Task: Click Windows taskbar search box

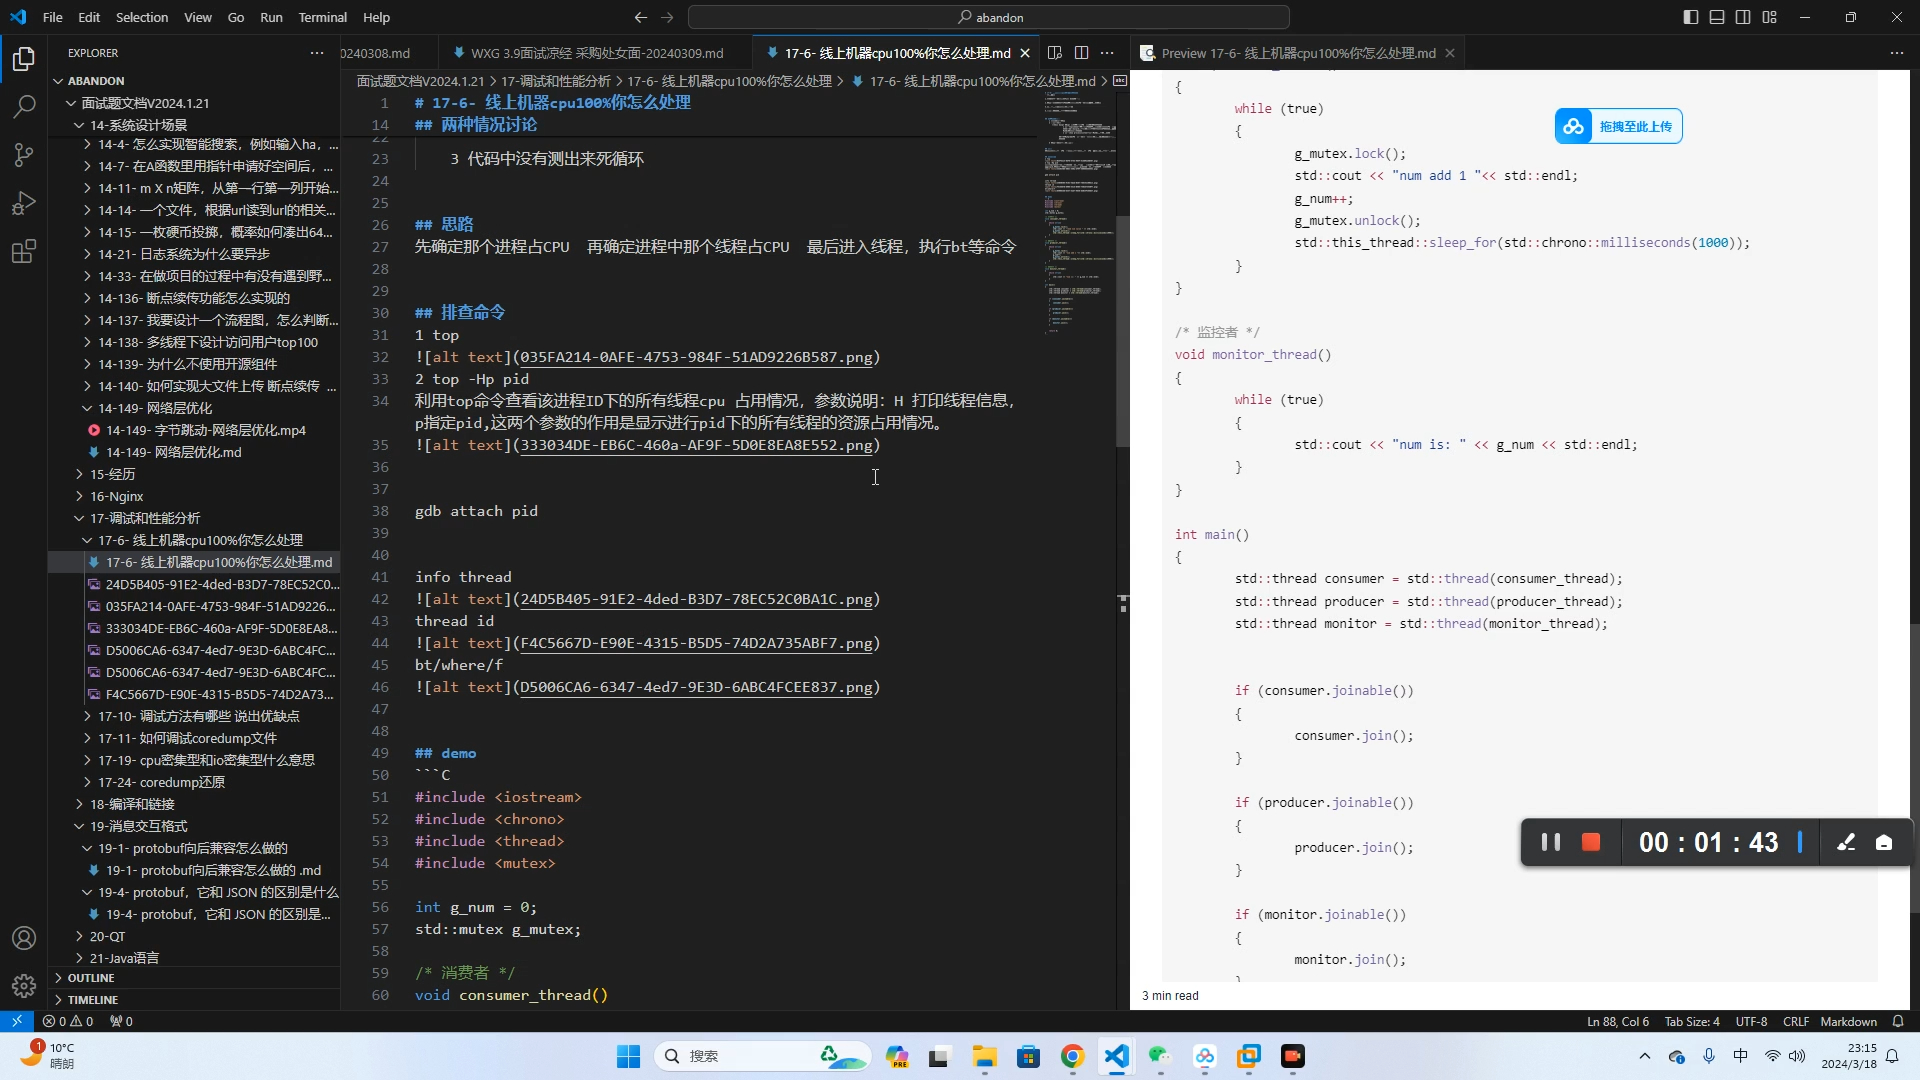Action: click(x=761, y=1056)
